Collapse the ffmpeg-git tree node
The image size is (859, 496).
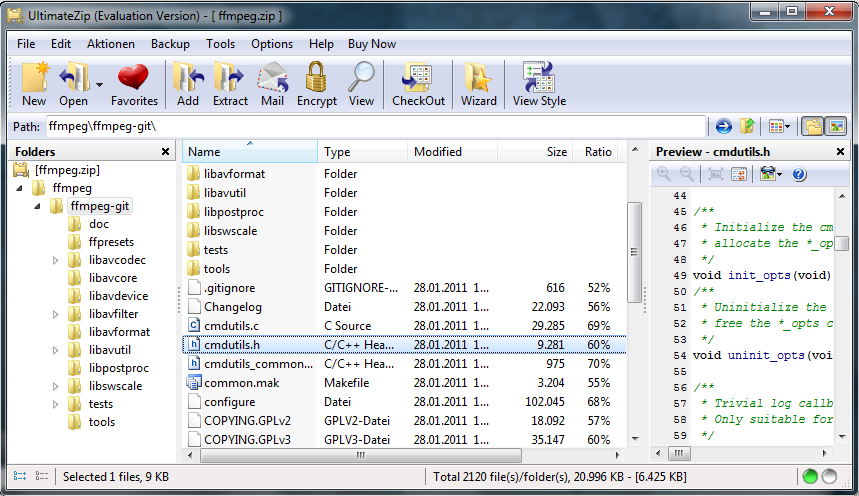pos(37,206)
